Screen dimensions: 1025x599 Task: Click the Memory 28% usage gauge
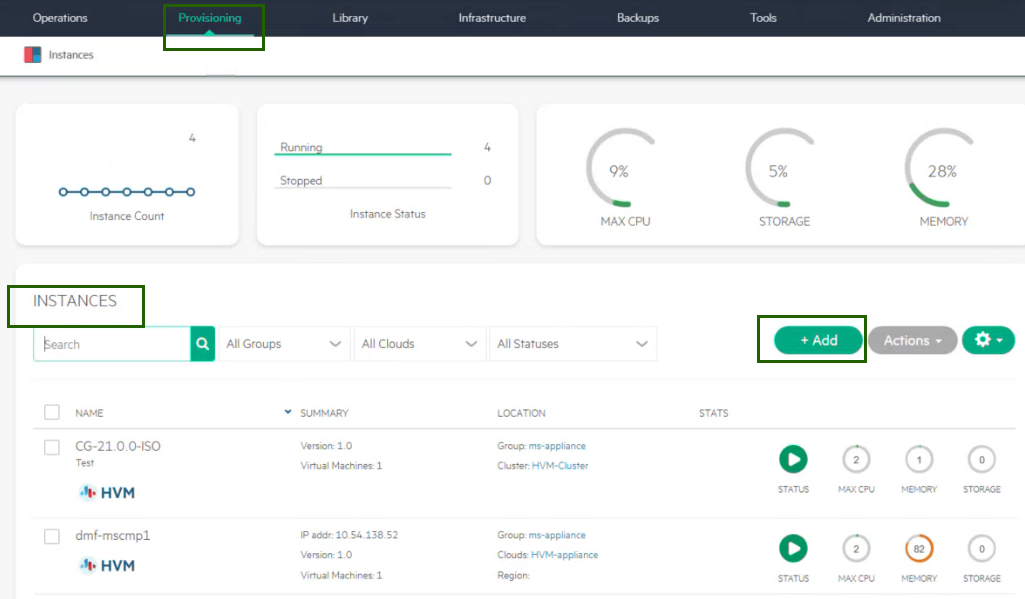[942, 171]
